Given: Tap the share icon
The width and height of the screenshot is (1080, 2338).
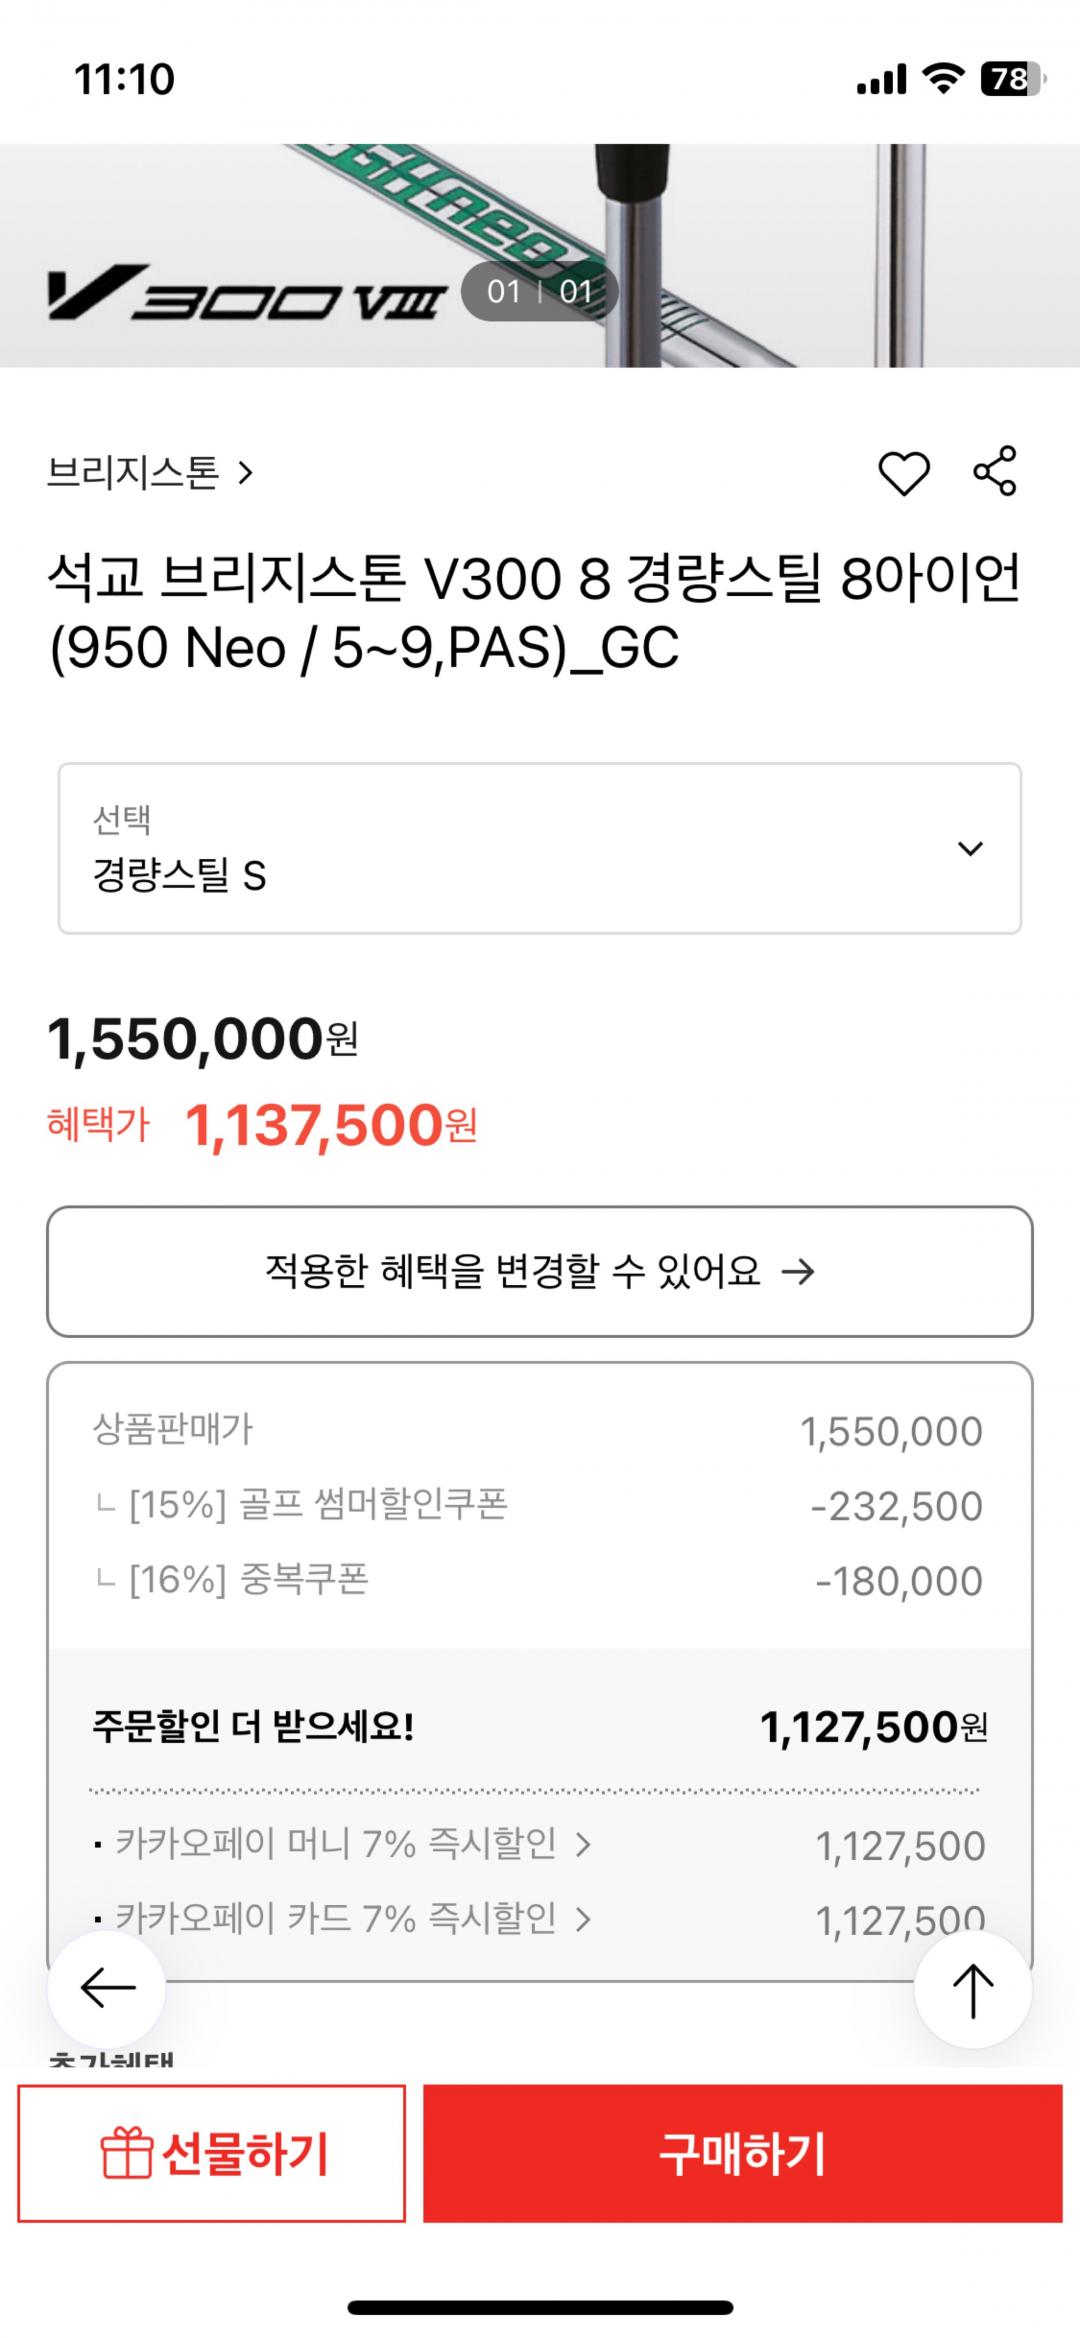Looking at the screenshot, I should (x=995, y=471).
